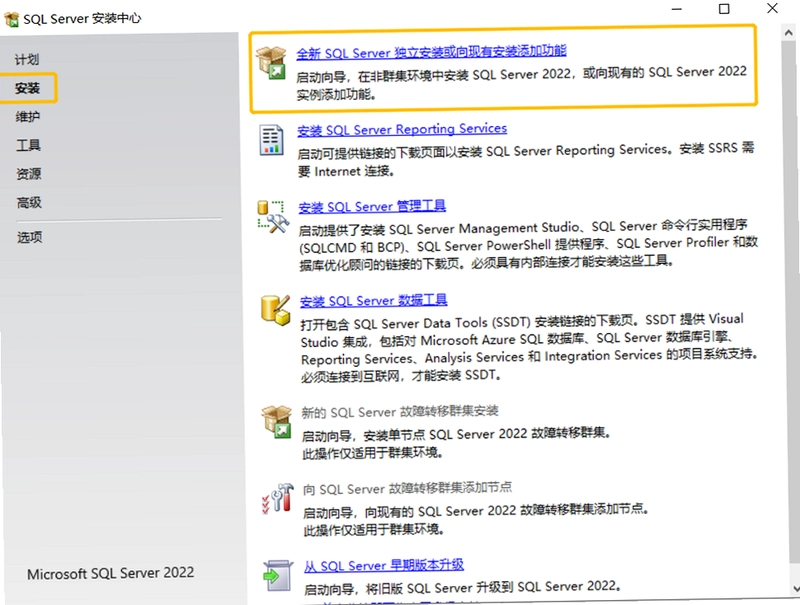Click the SQL Server data tools cylinder icon
Viewport: 800px width, 605px height.
click(275, 310)
